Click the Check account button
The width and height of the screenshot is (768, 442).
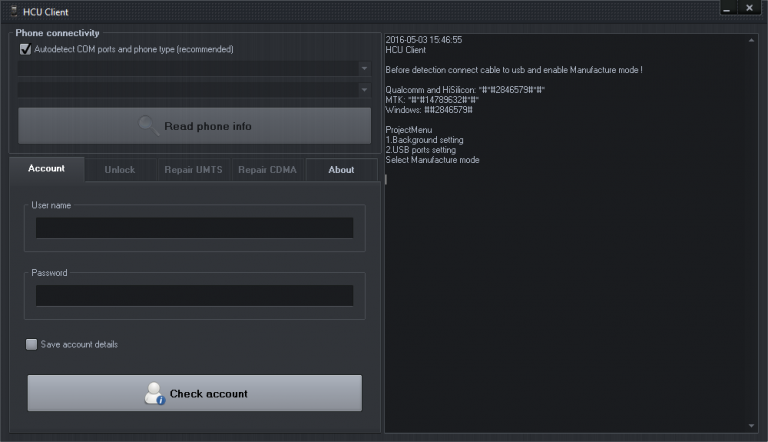[194, 393]
